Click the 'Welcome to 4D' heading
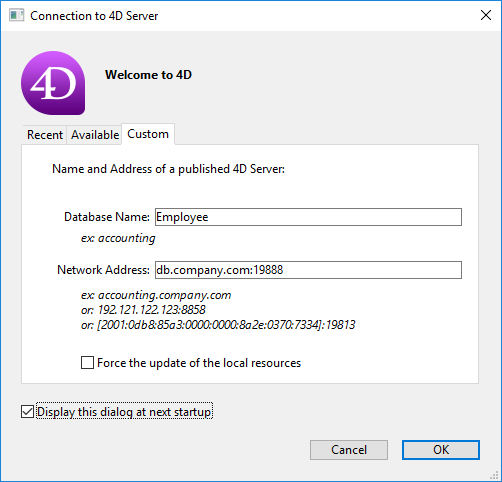The image size is (502, 482). coord(148,75)
